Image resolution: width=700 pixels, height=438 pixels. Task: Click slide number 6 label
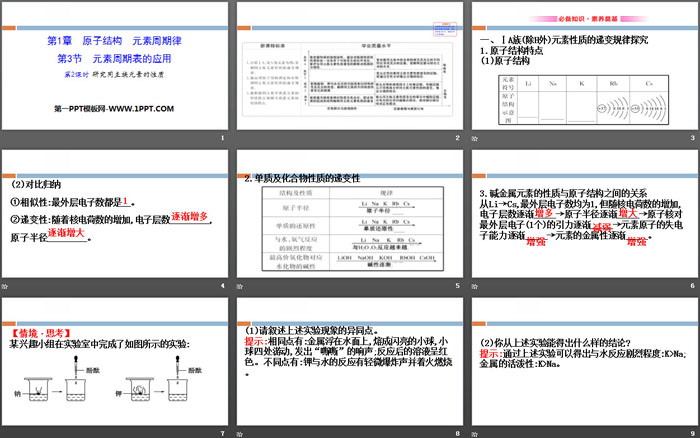pyautogui.click(x=692, y=286)
